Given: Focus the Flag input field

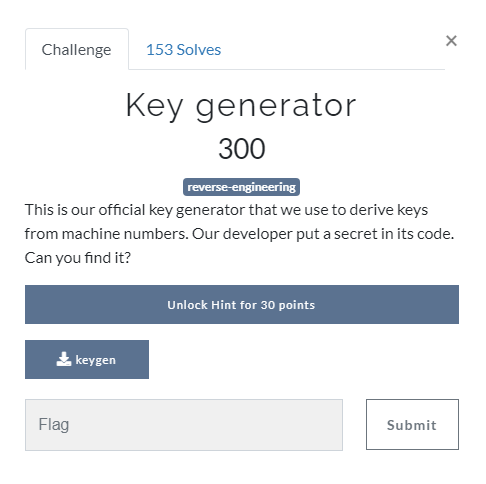Looking at the screenshot, I should (x=184, y=425).
